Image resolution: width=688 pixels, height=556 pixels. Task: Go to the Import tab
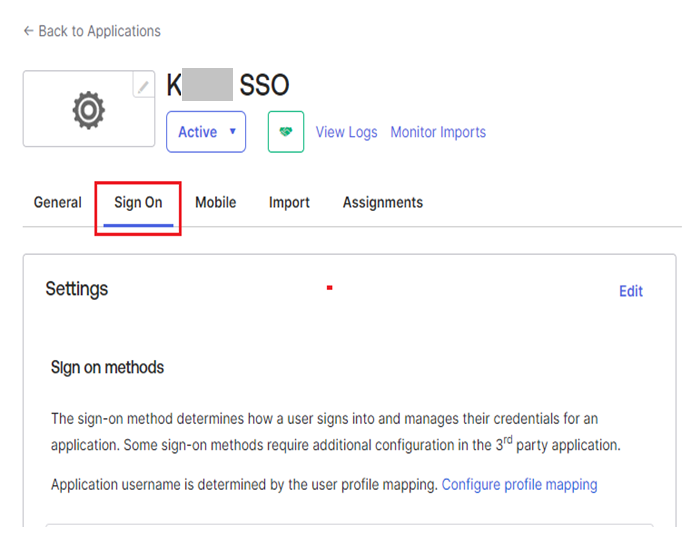tap(289, 202)
